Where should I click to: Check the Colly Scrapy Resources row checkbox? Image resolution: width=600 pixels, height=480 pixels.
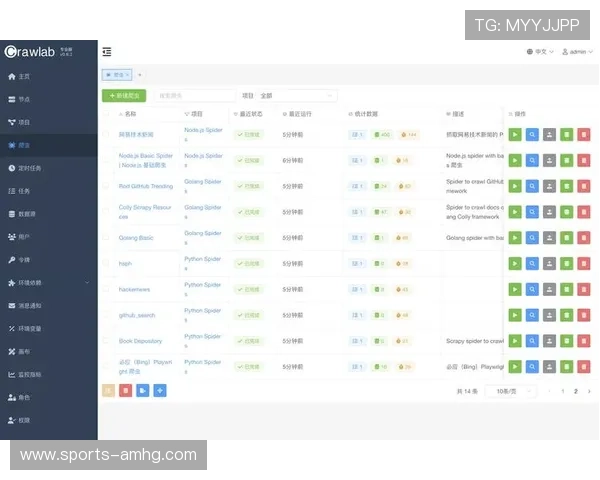pyautogui.click(x=106, y=211)
